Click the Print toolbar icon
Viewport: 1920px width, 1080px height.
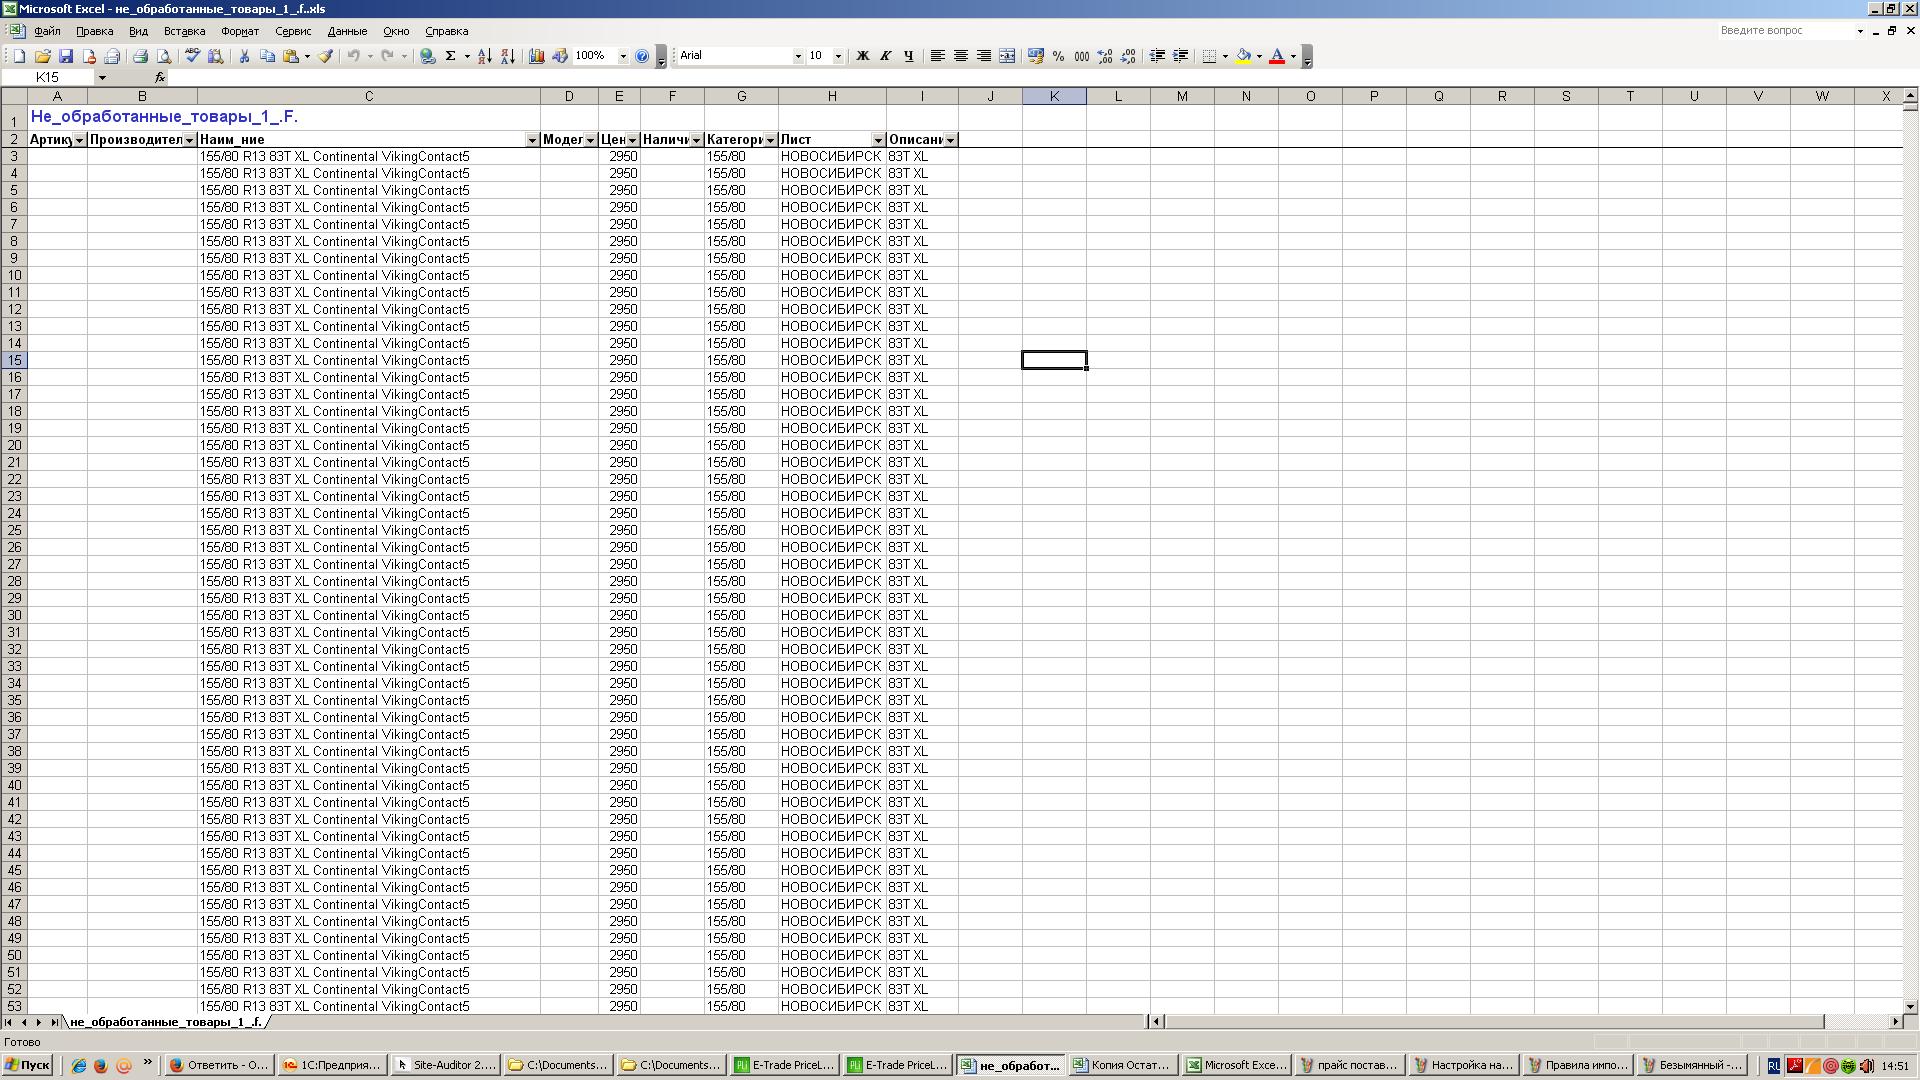point(140,56)
